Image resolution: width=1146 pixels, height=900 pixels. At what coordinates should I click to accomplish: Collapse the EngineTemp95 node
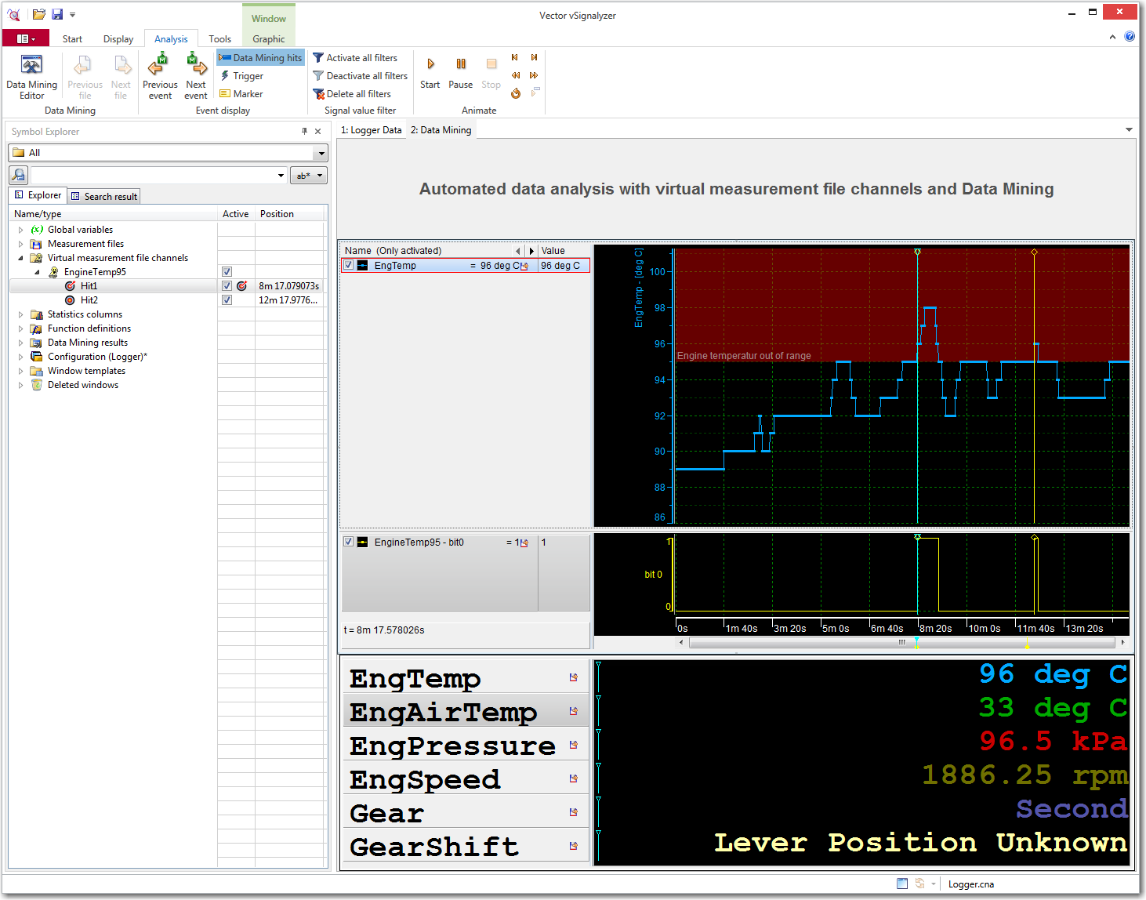tap(37, 272)
